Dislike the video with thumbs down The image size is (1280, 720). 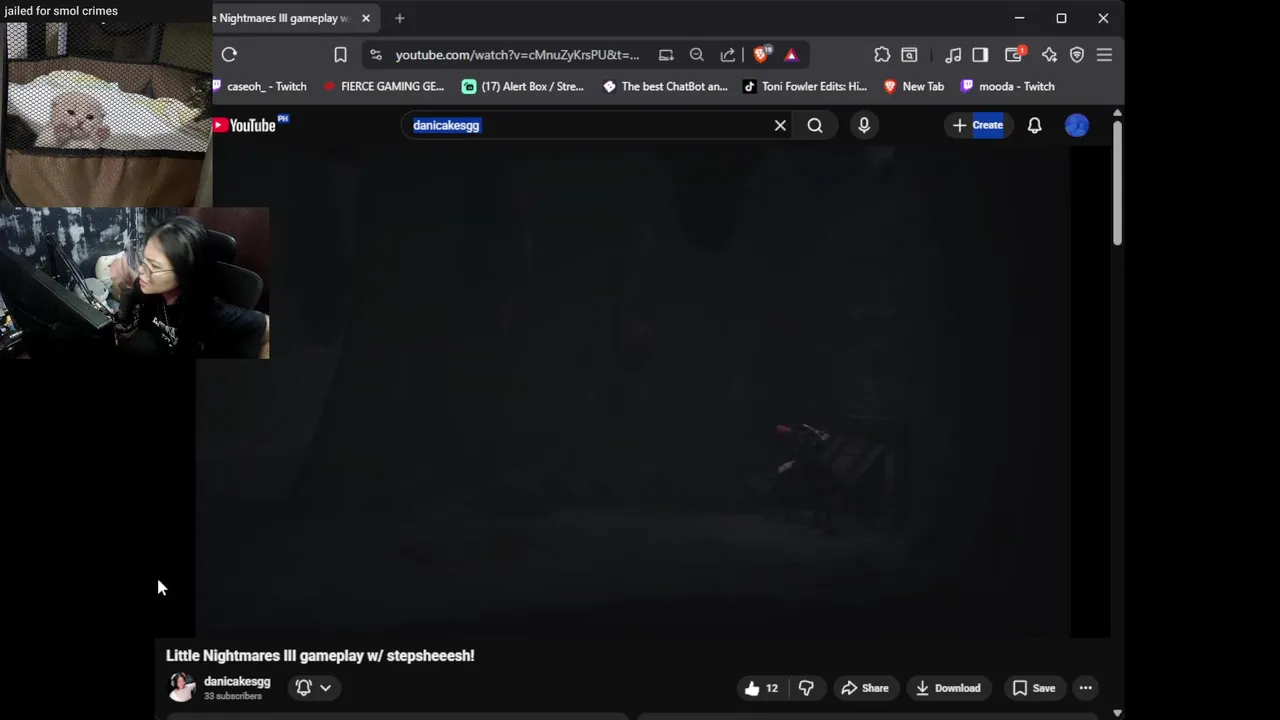[806, 688]
